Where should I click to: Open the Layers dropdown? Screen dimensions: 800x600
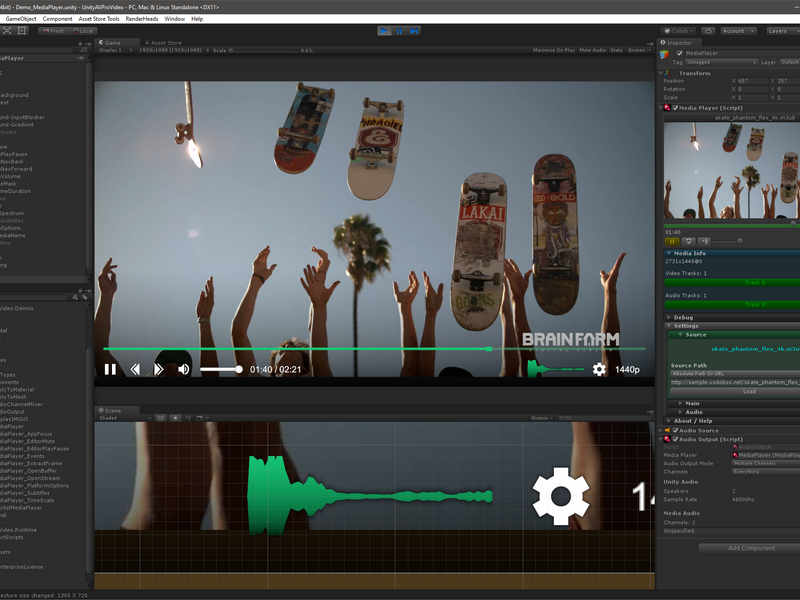click(x=783, y=31)
